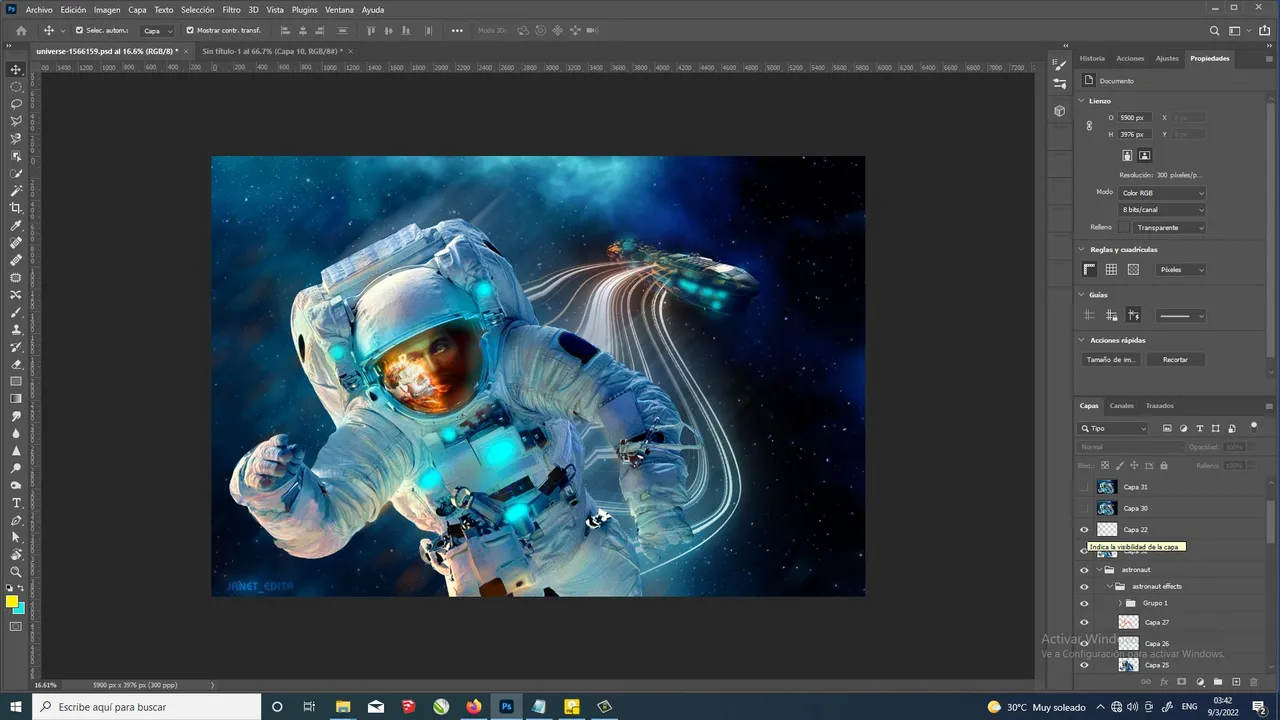
Task: Show hidden layer Capa 31
Action: click(x=1084, y=487)
